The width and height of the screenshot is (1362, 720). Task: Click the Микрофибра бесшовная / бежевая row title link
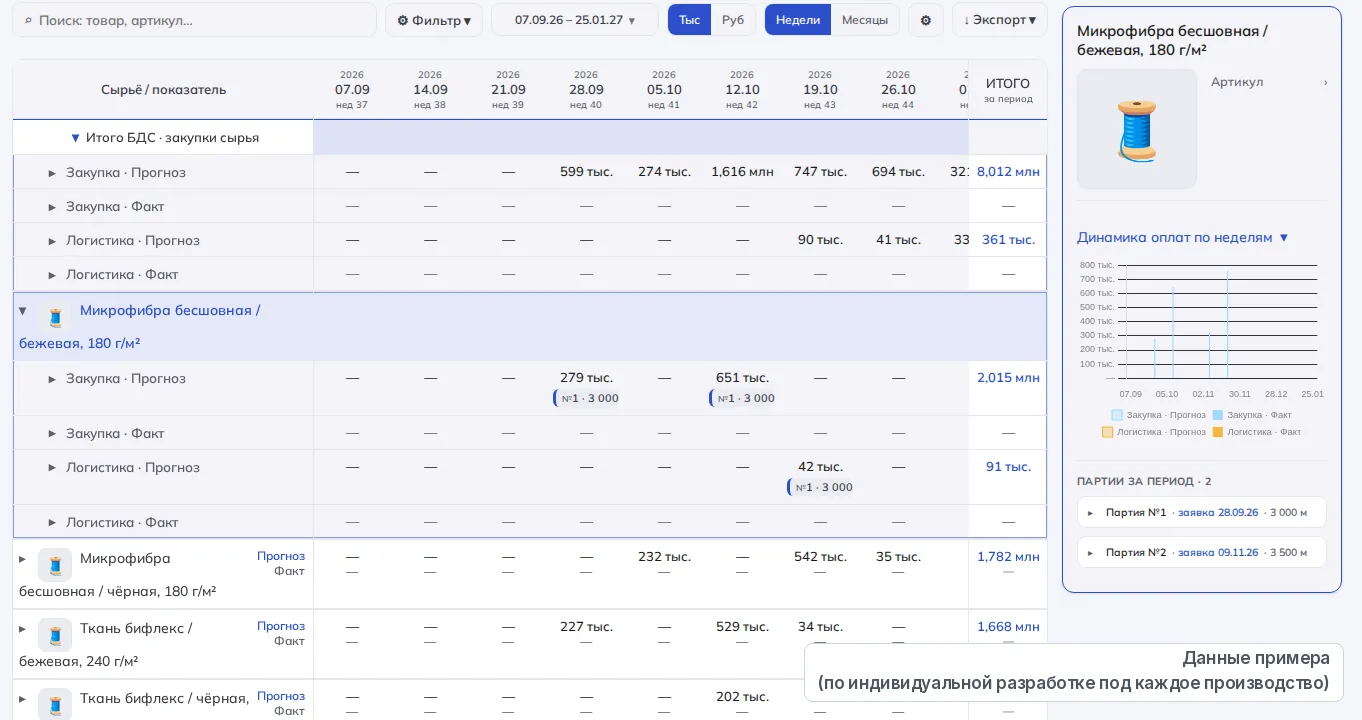tap(139, 327)
